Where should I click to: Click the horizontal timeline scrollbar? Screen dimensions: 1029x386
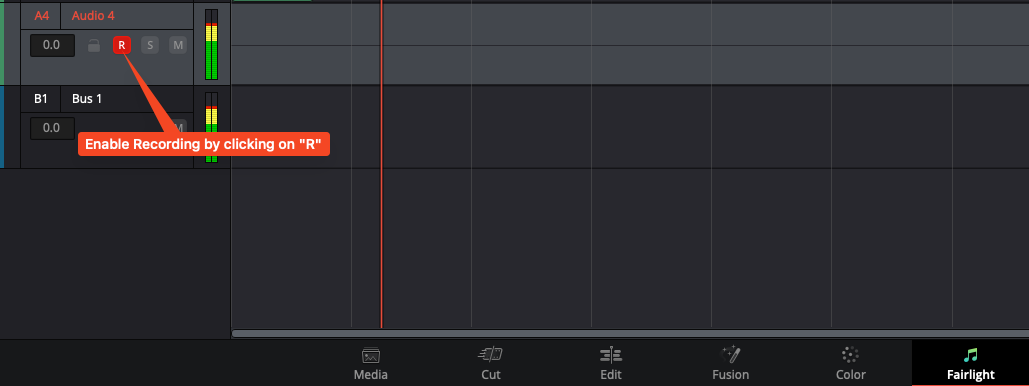point(630,333)
